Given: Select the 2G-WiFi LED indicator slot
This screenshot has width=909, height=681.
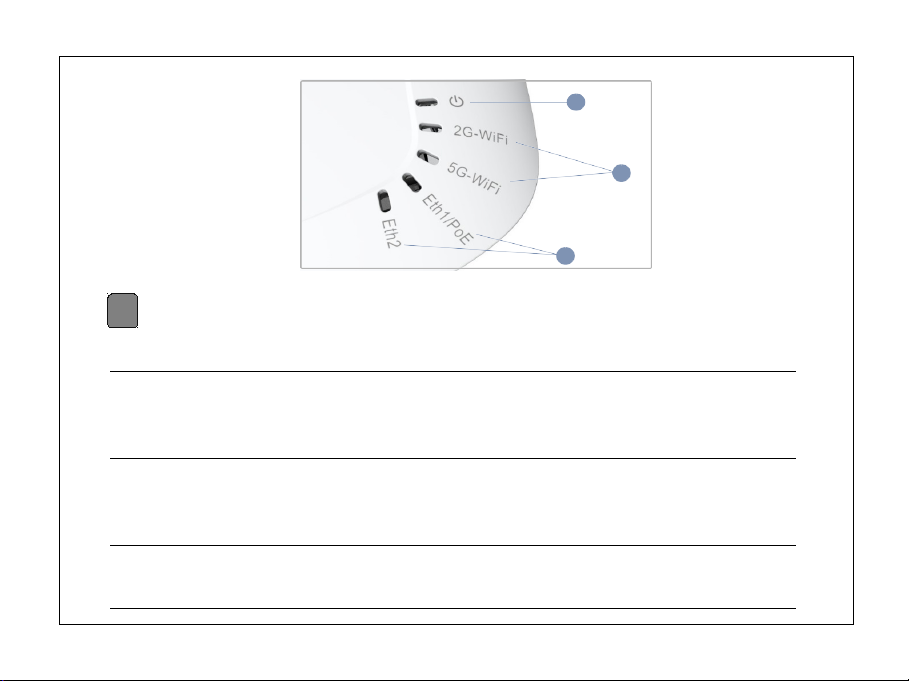Looking at the screenshot, I should (x=430, y=128).
